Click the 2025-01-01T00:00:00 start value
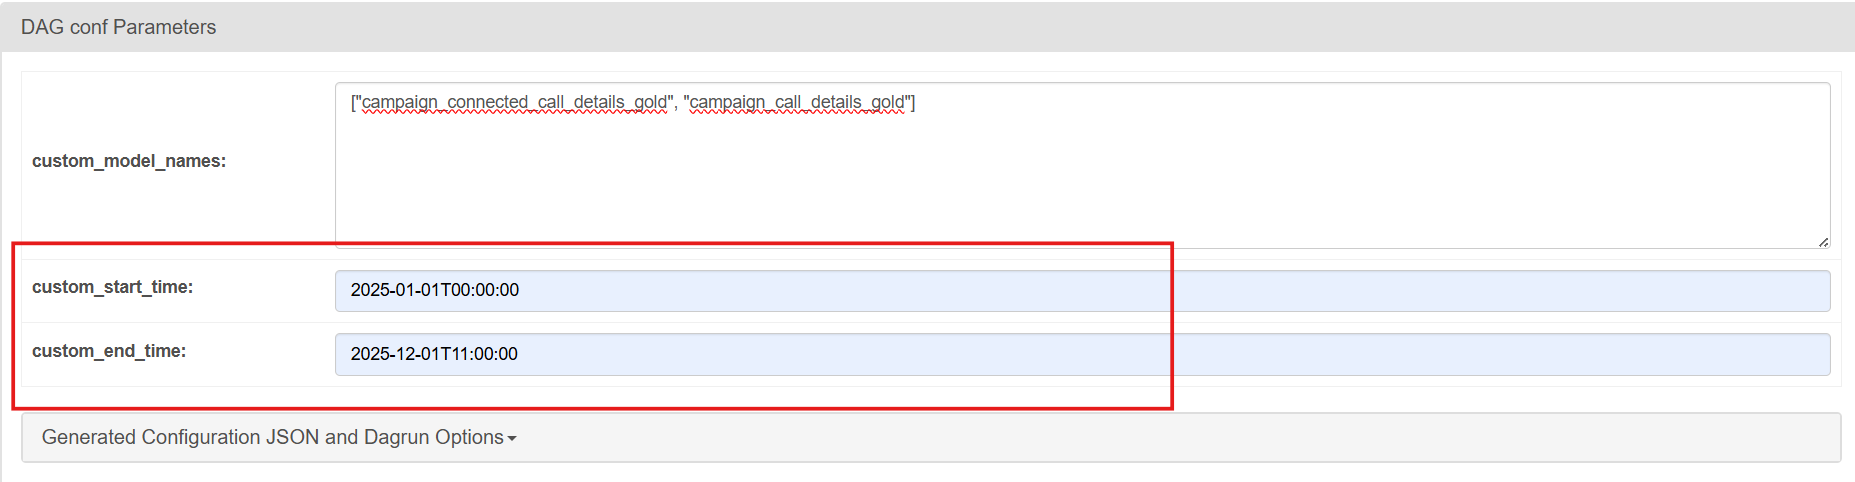The image size is (1855, 482). tap(435, 290)
